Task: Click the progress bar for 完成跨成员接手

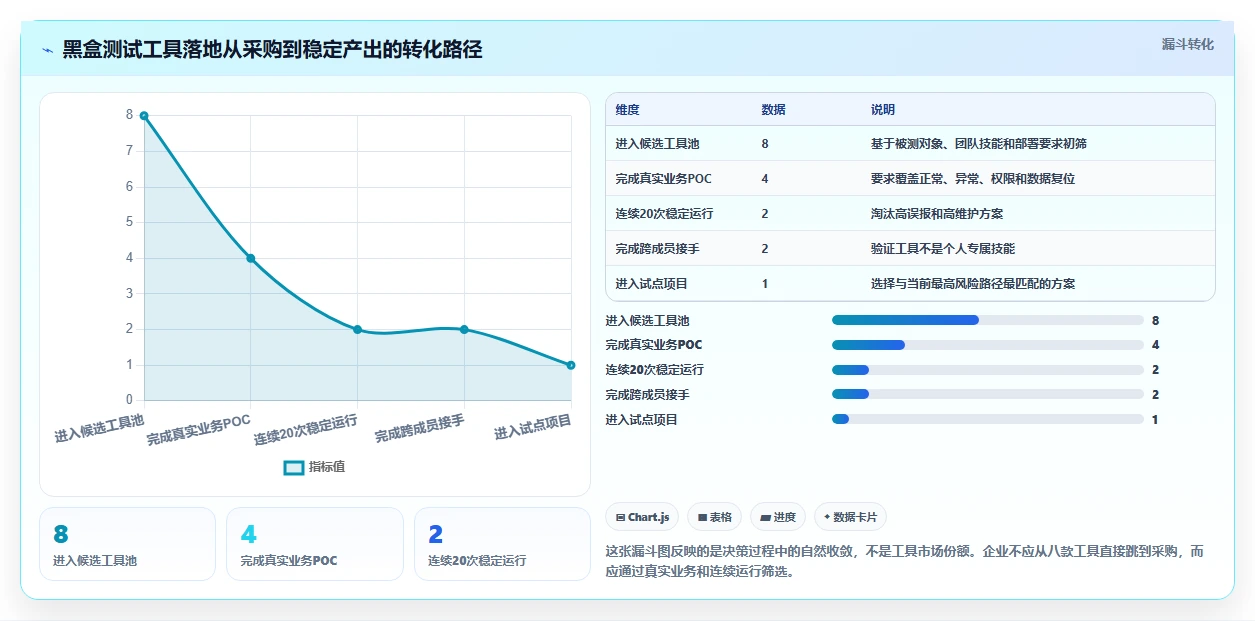Action: click(x=988, y=395)
